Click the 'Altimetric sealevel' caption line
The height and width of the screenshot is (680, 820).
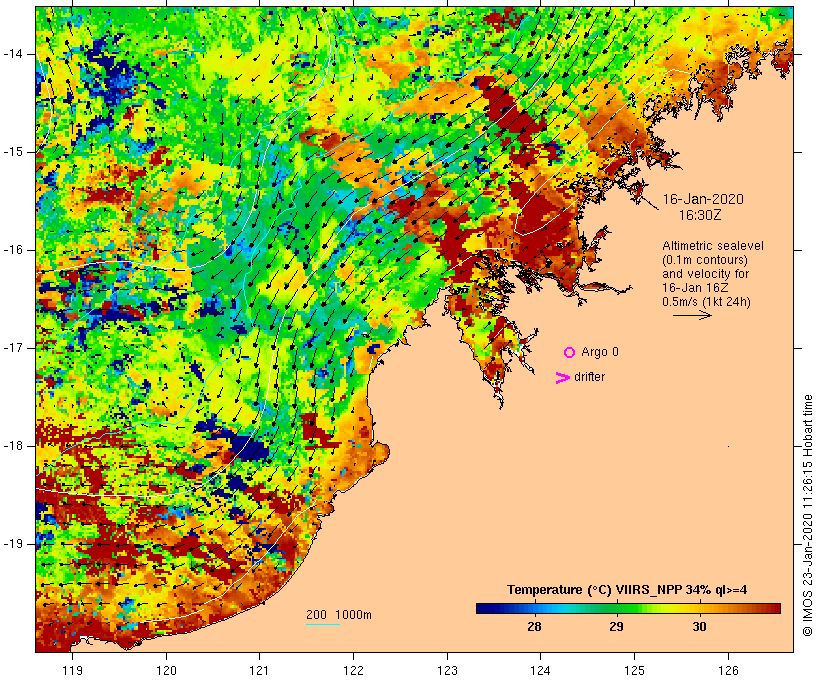click(713, 246)
